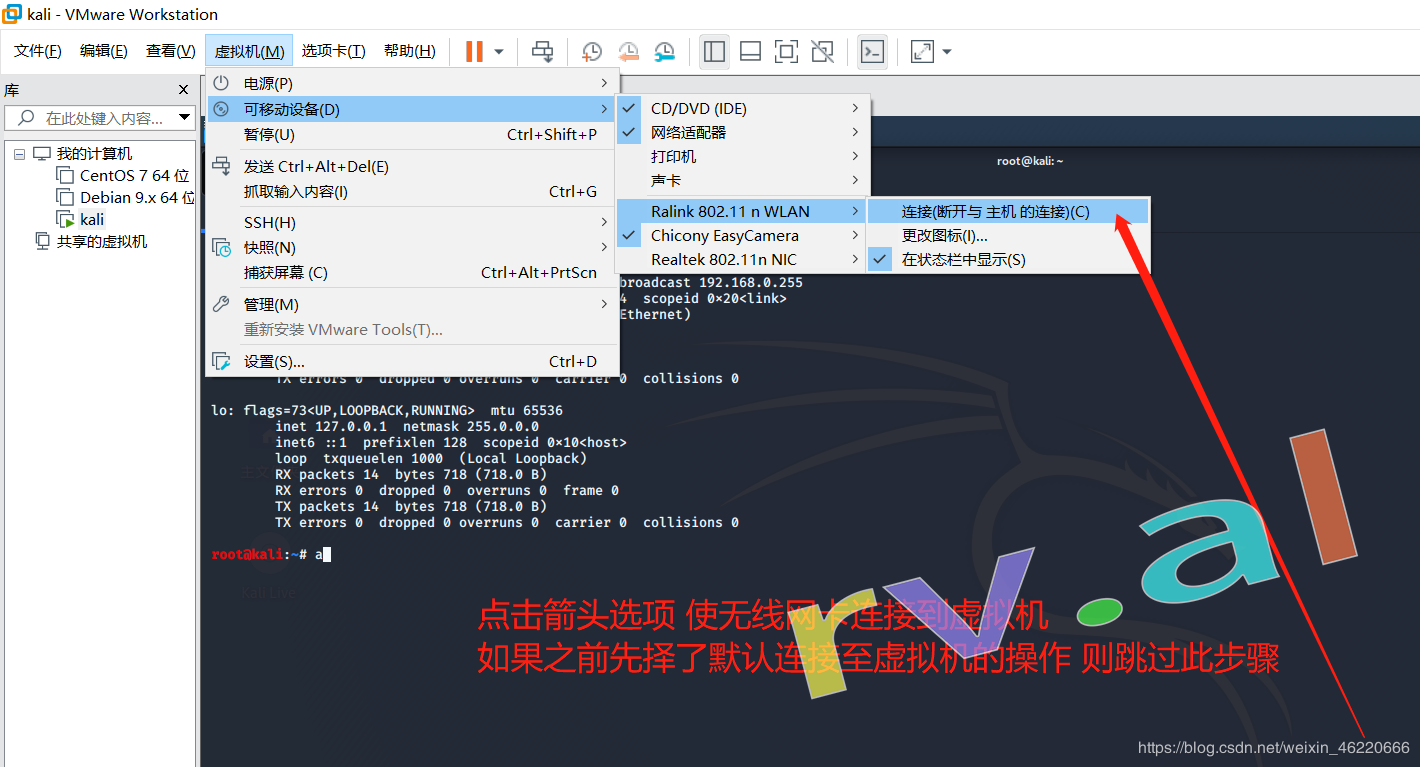
Task: Click the wrench icon beside 管理(M)
Action: pos(221,304)
